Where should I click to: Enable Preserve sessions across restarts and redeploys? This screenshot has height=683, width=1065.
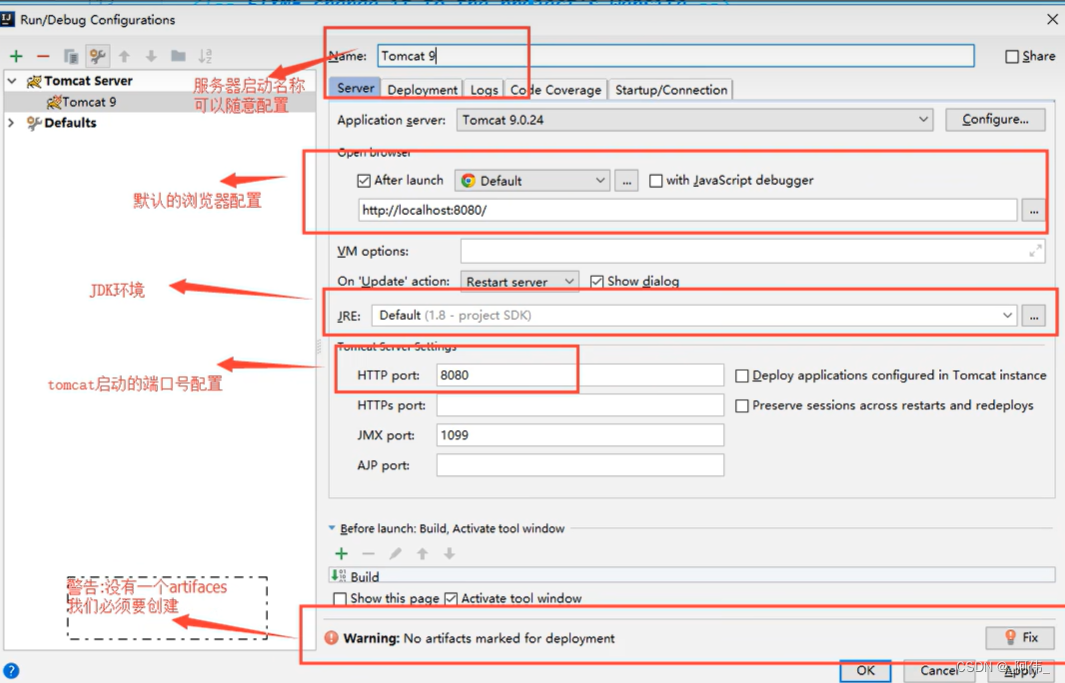click(742, 405)
